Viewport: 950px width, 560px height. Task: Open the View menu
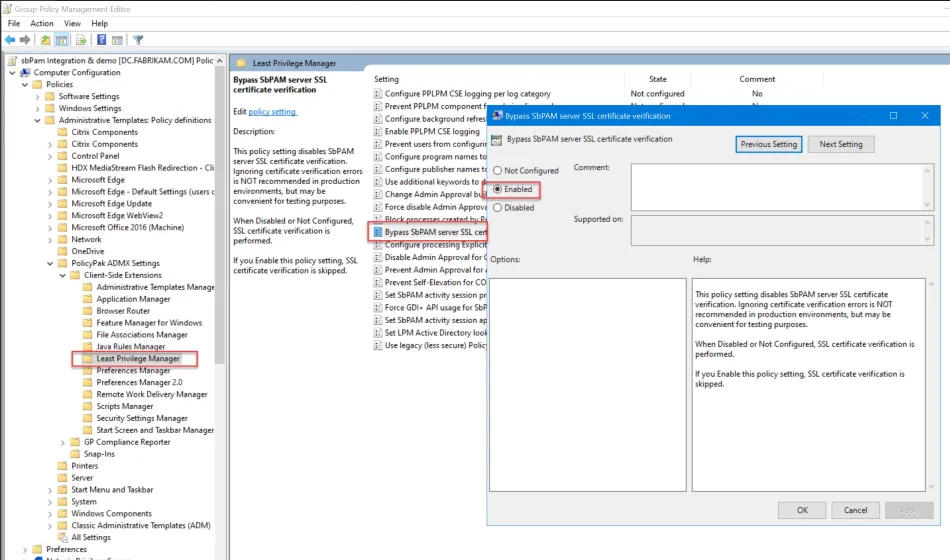(x=72, y=23)
